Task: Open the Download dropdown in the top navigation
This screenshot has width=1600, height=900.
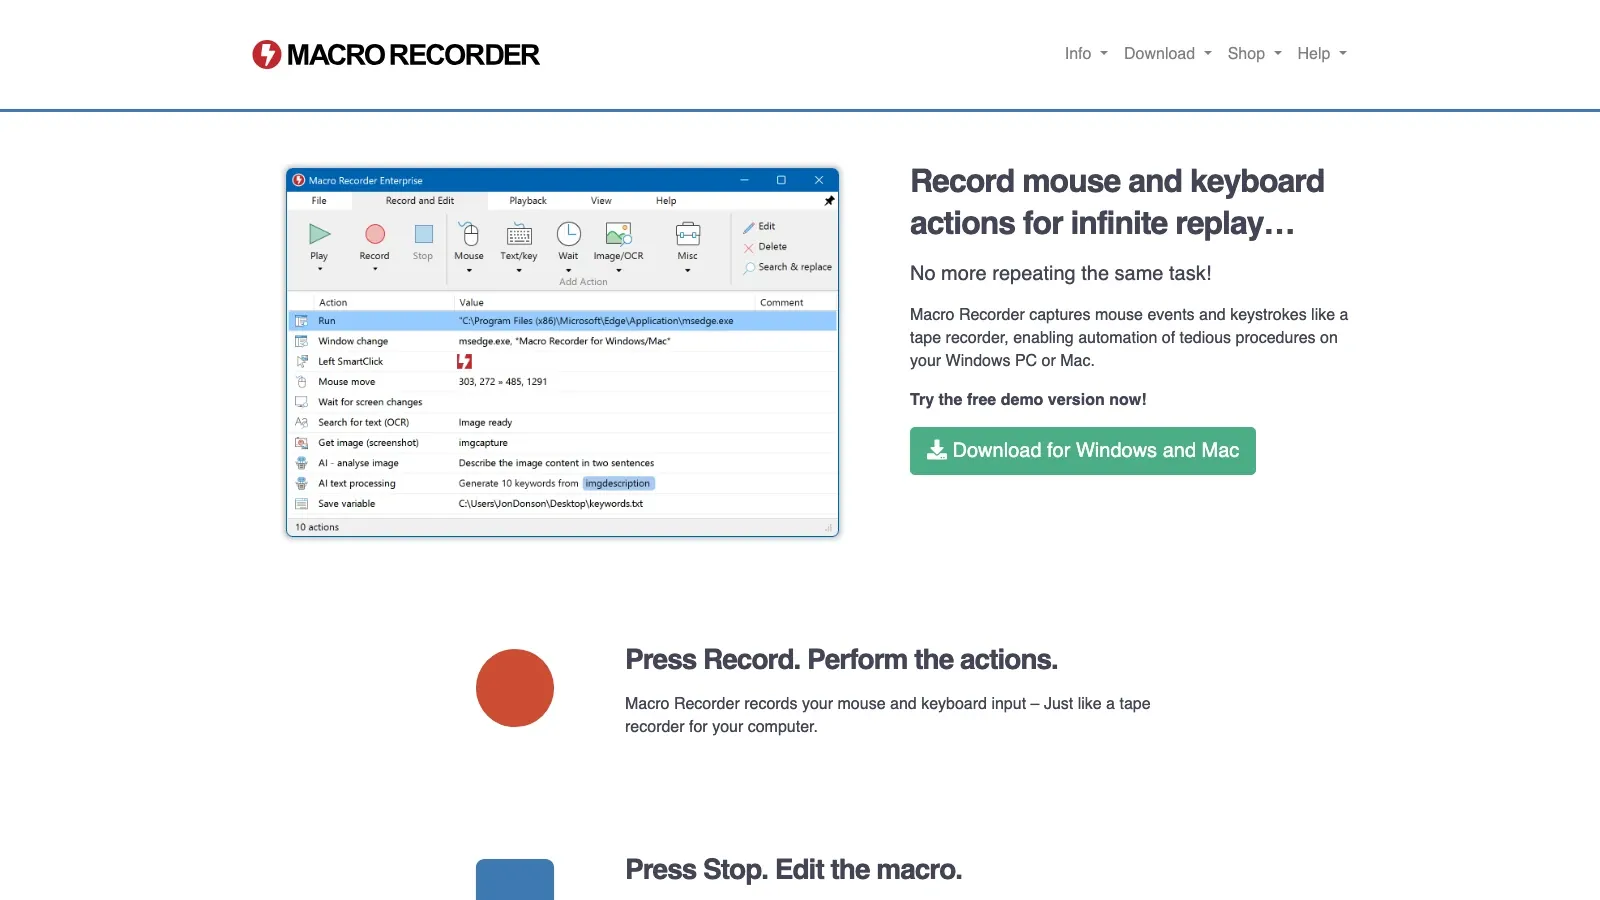Action: (1168, 53)
